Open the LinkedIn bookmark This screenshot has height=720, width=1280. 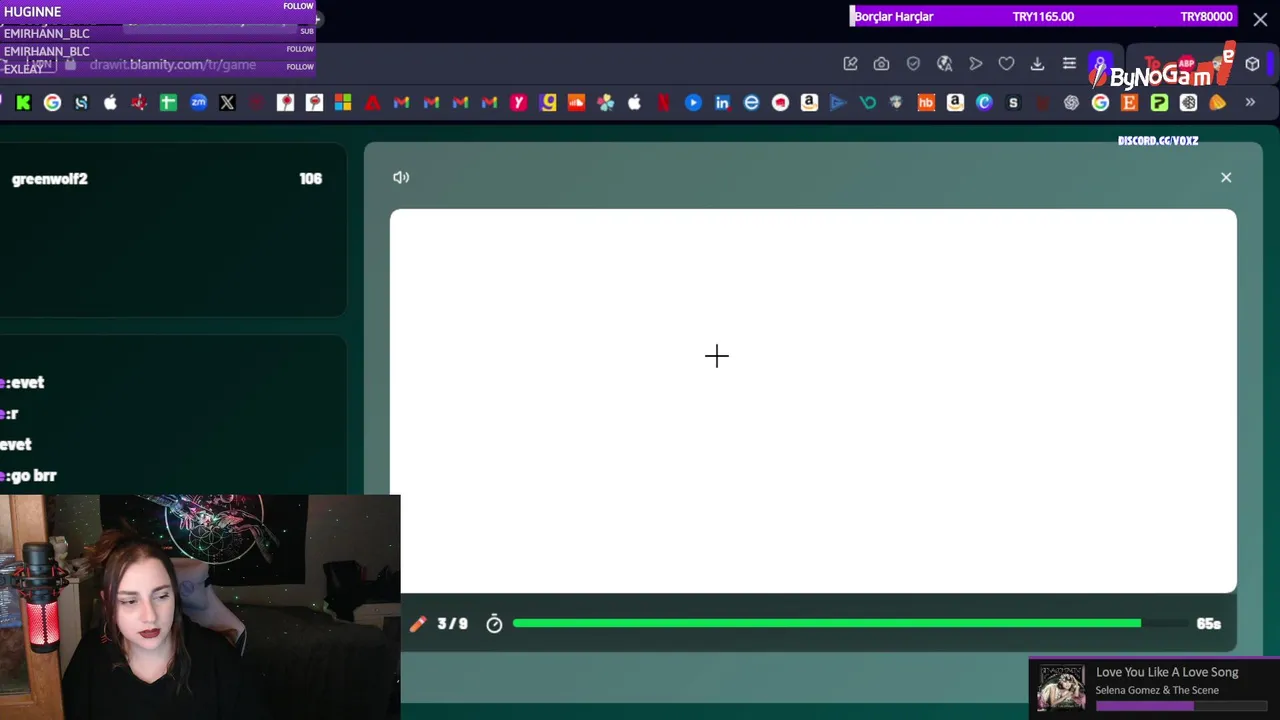(722, 102)
